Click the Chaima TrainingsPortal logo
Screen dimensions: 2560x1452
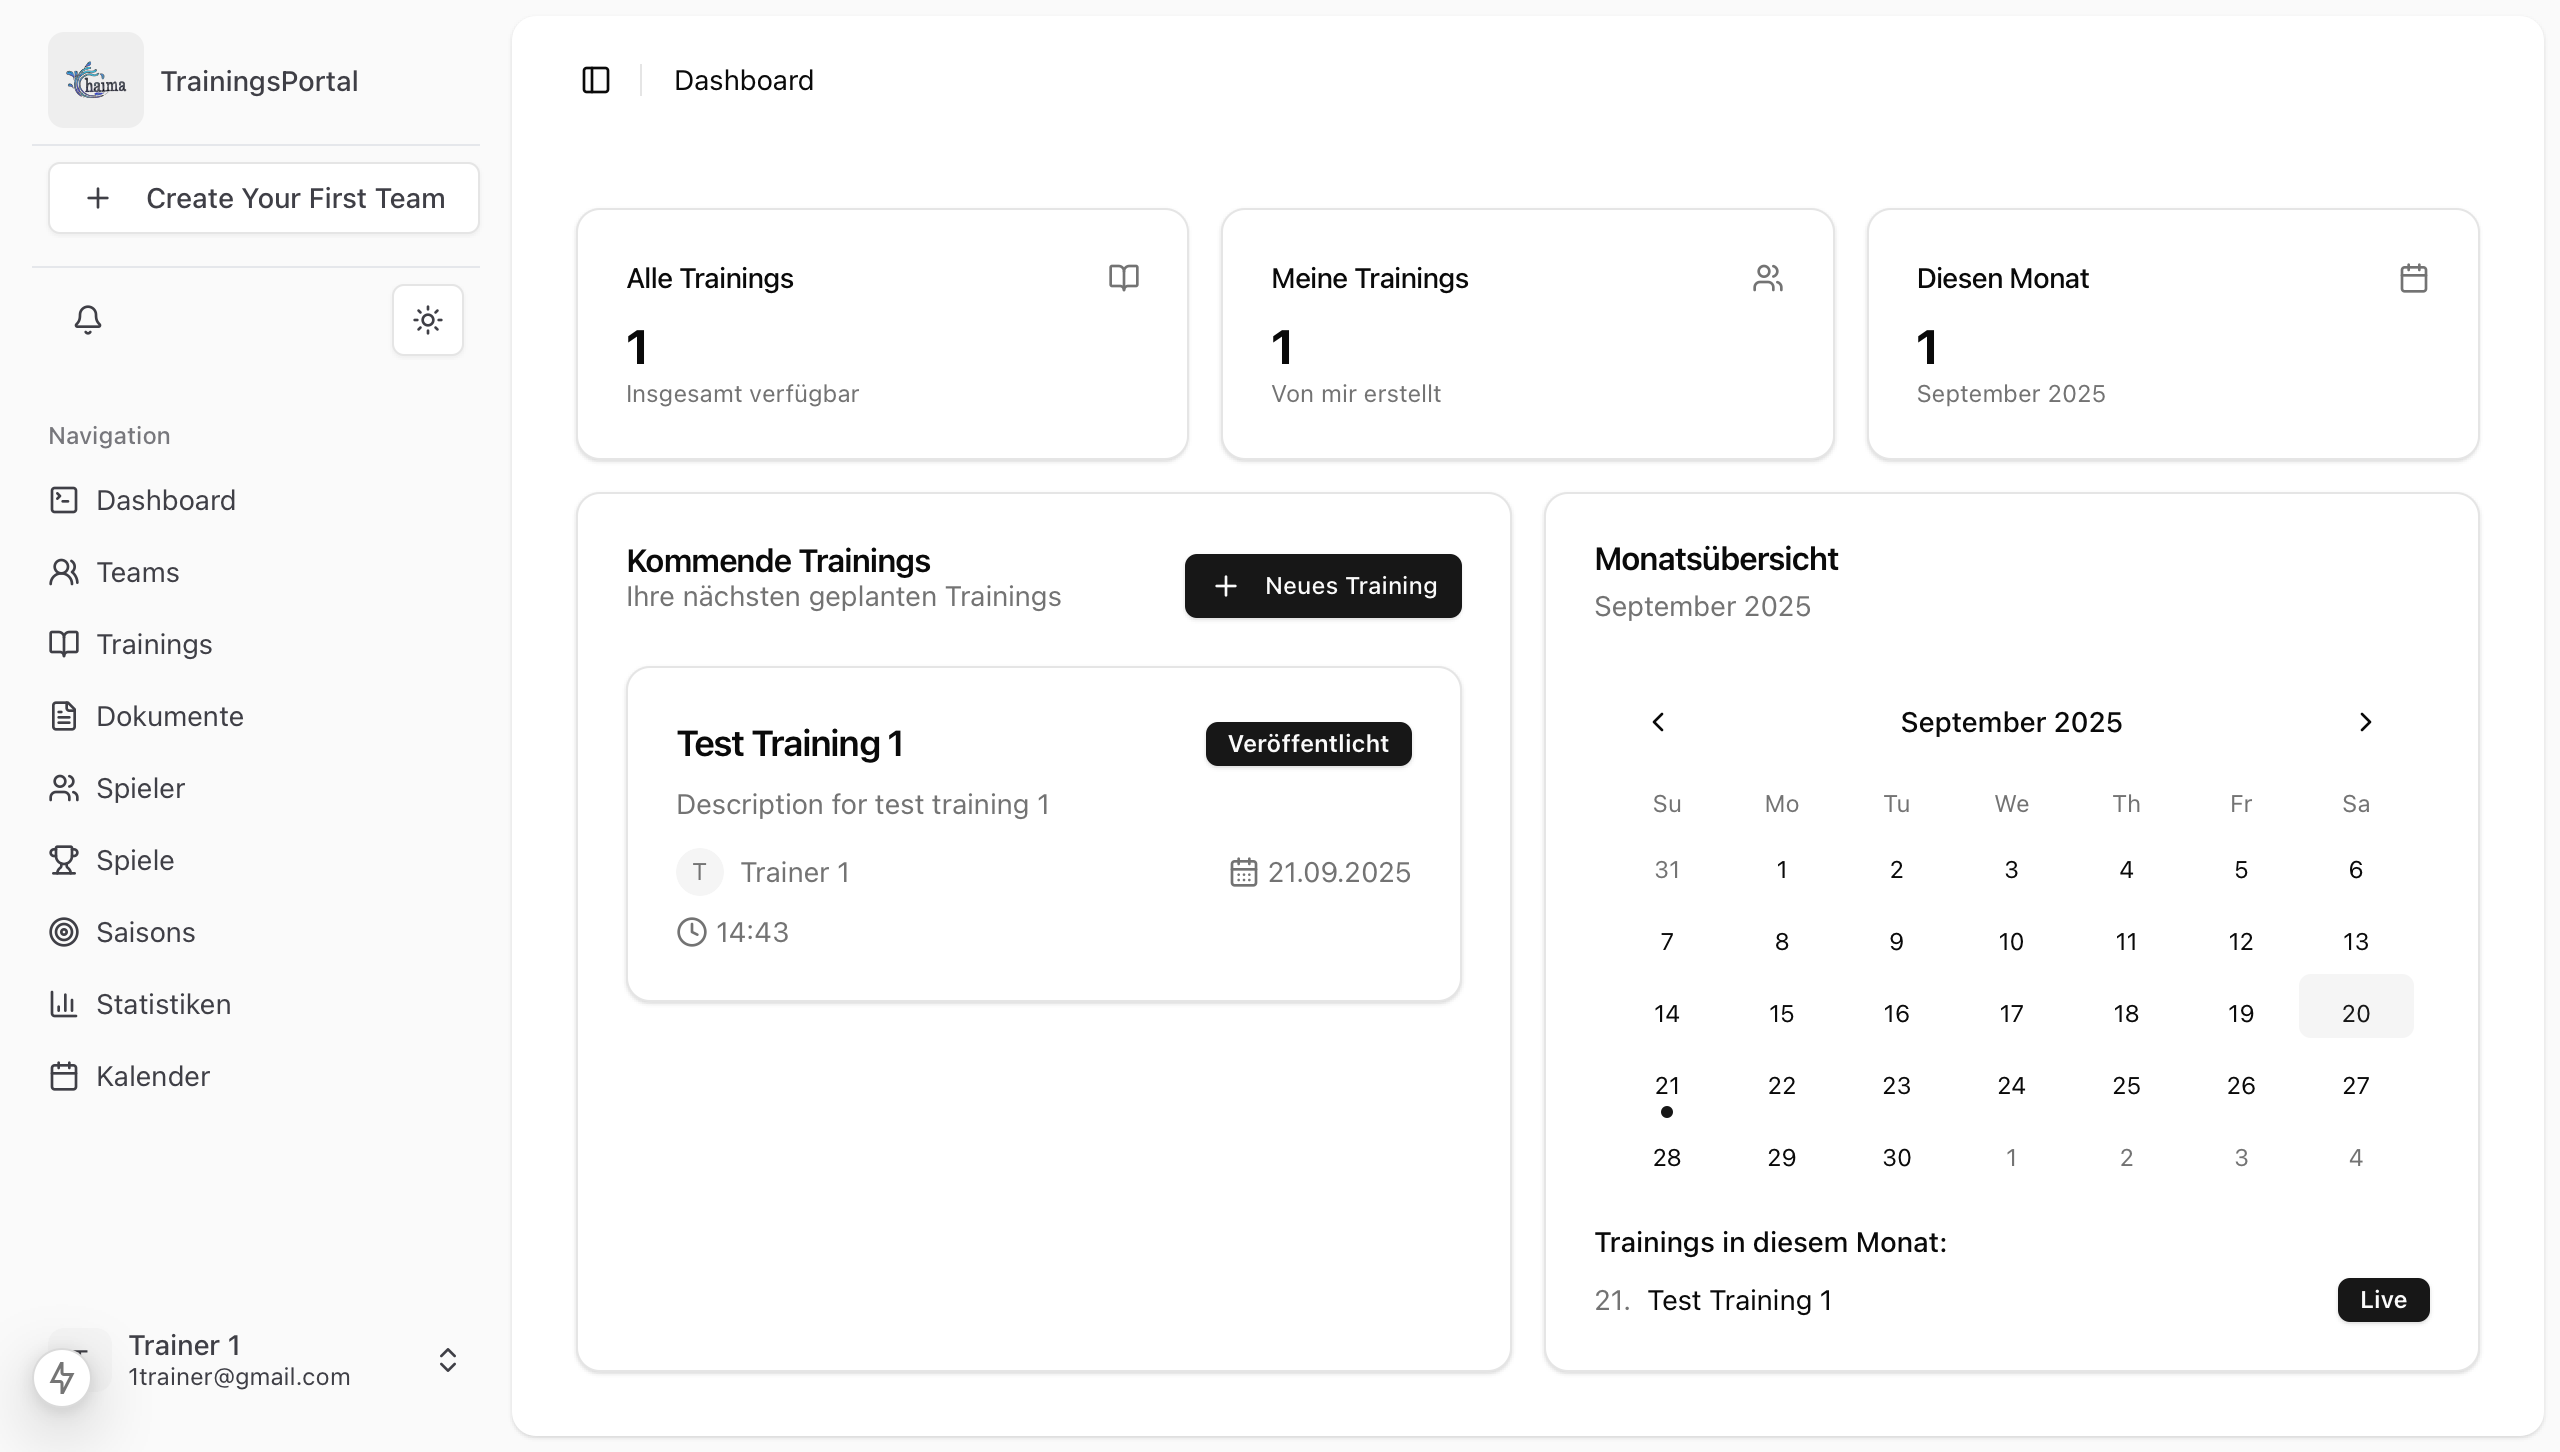tap(96, 80)
